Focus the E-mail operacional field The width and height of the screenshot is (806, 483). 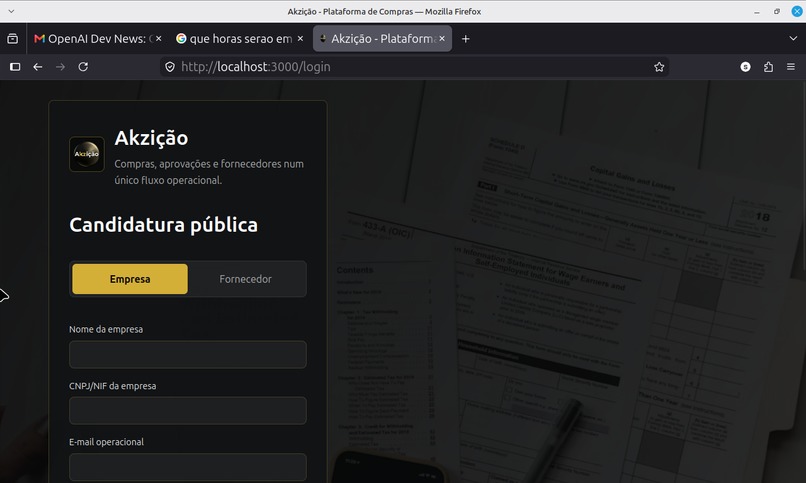point(188,467)
